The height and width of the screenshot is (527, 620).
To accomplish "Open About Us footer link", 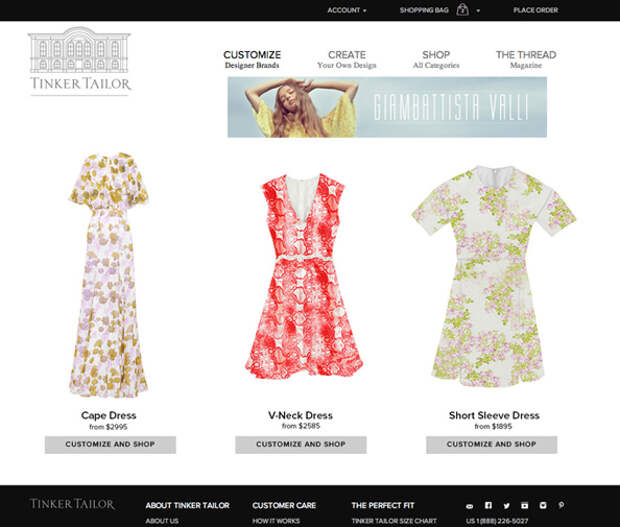I will (x=162, y=521).
